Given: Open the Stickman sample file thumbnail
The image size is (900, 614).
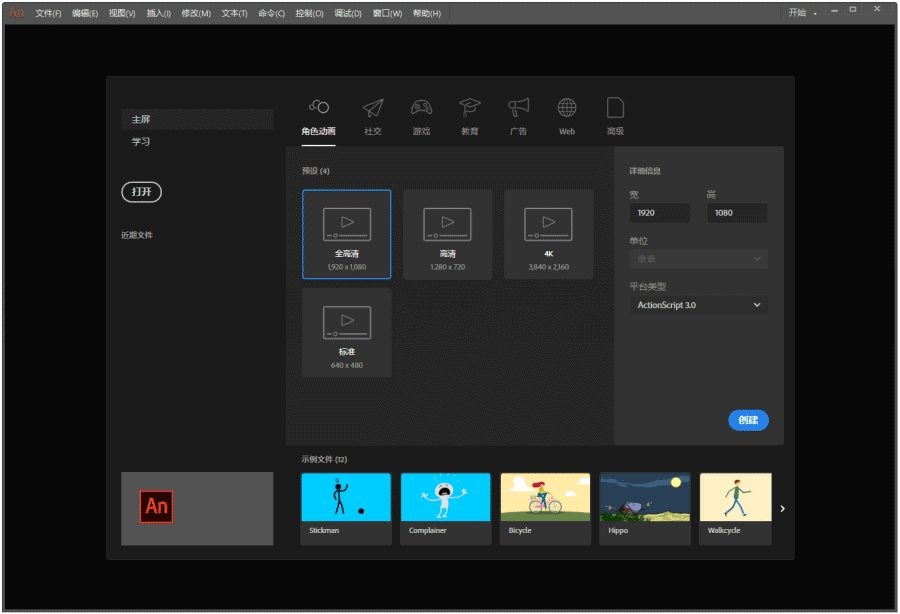Looking at the screenshot, I should click(x=345, y=495).
